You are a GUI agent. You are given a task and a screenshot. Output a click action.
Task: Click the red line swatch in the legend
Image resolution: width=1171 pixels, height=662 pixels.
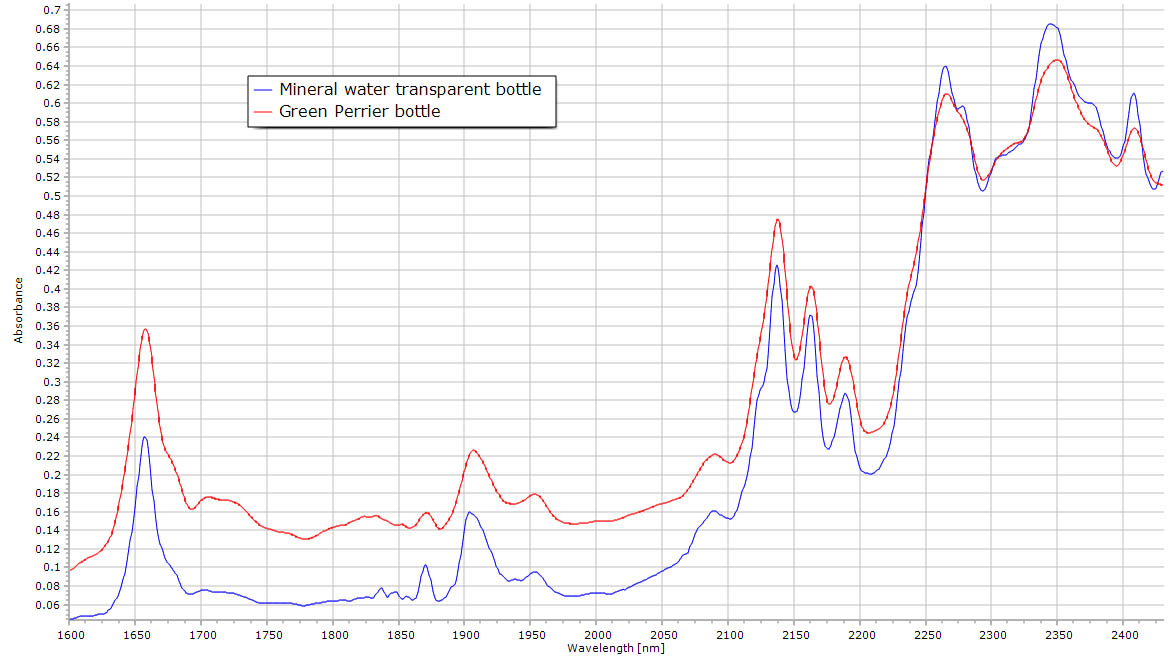(264, 112)
